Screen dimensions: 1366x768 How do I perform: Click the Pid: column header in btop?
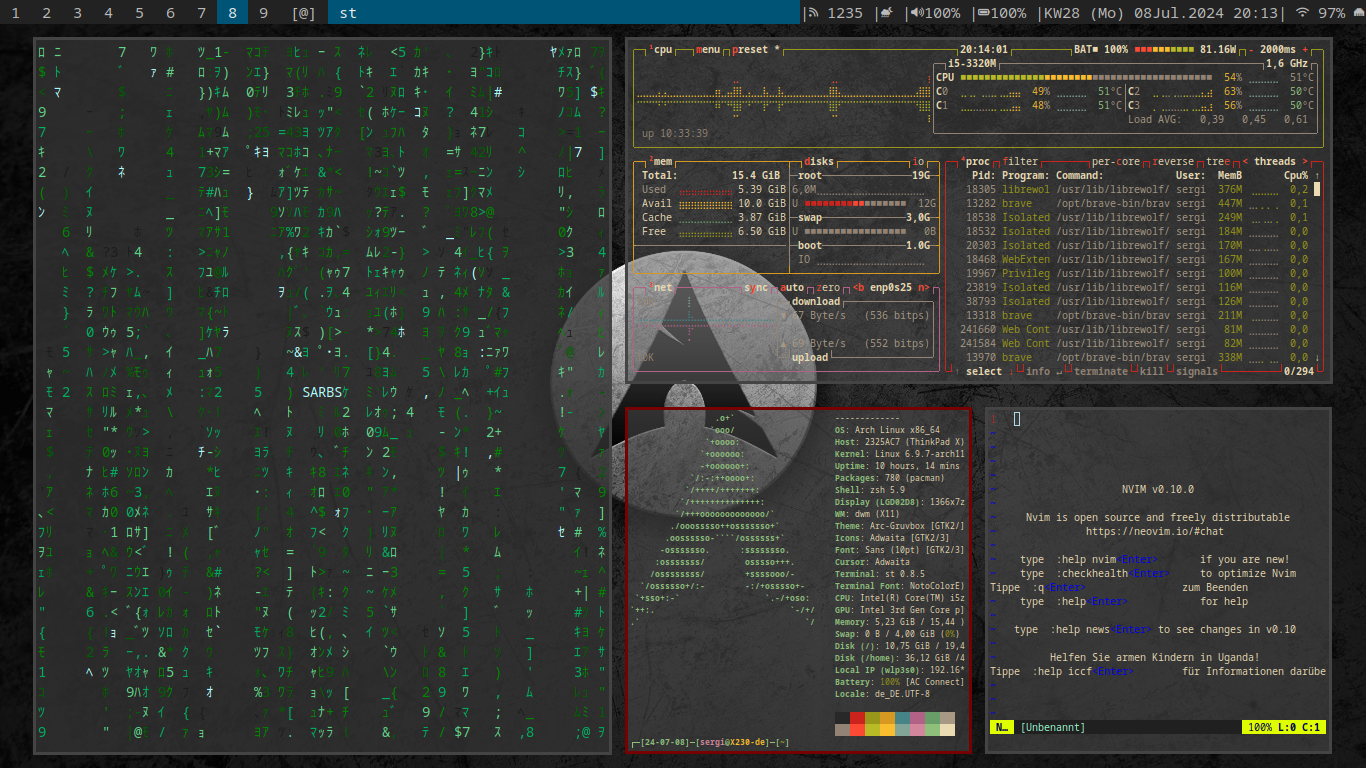(x=984, y=175)
